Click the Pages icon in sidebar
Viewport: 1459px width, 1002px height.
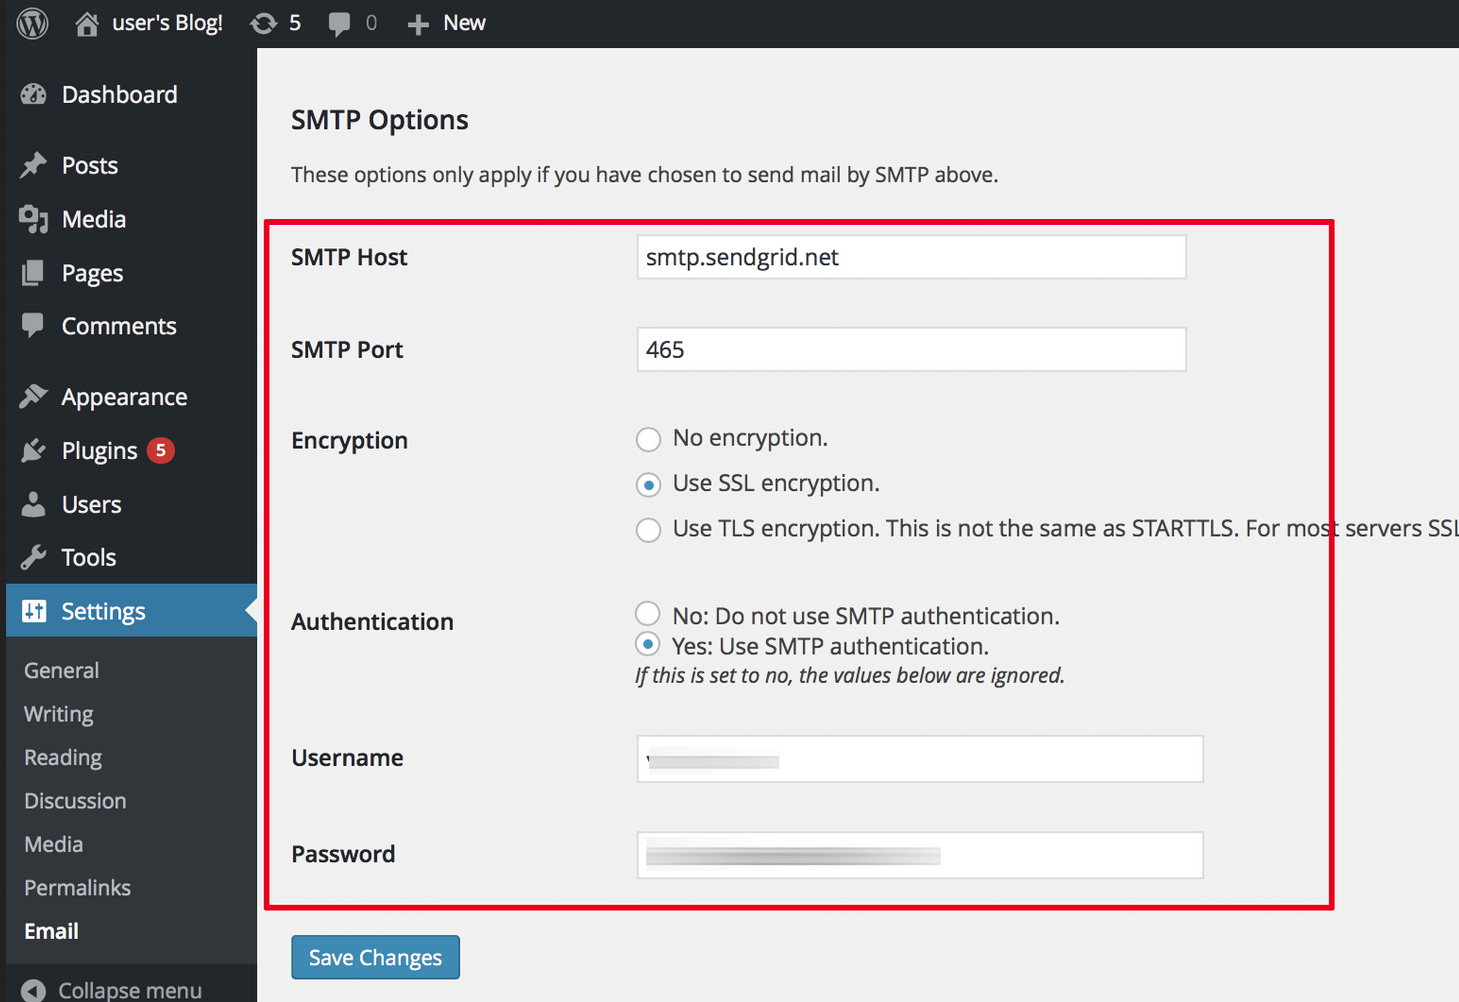tap(33, 273)
